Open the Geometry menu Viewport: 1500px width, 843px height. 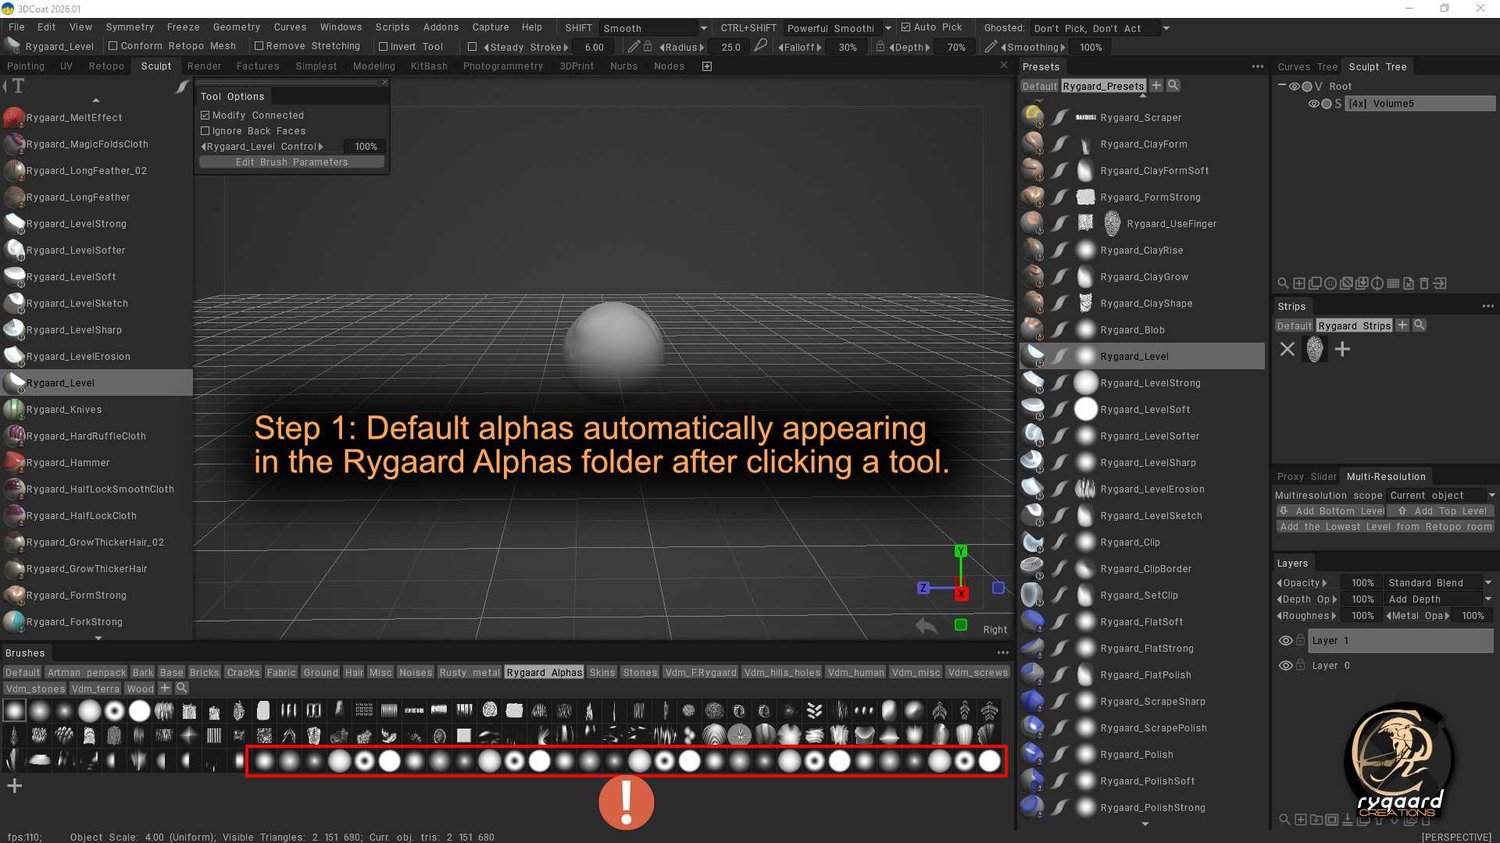pos(237,27)
